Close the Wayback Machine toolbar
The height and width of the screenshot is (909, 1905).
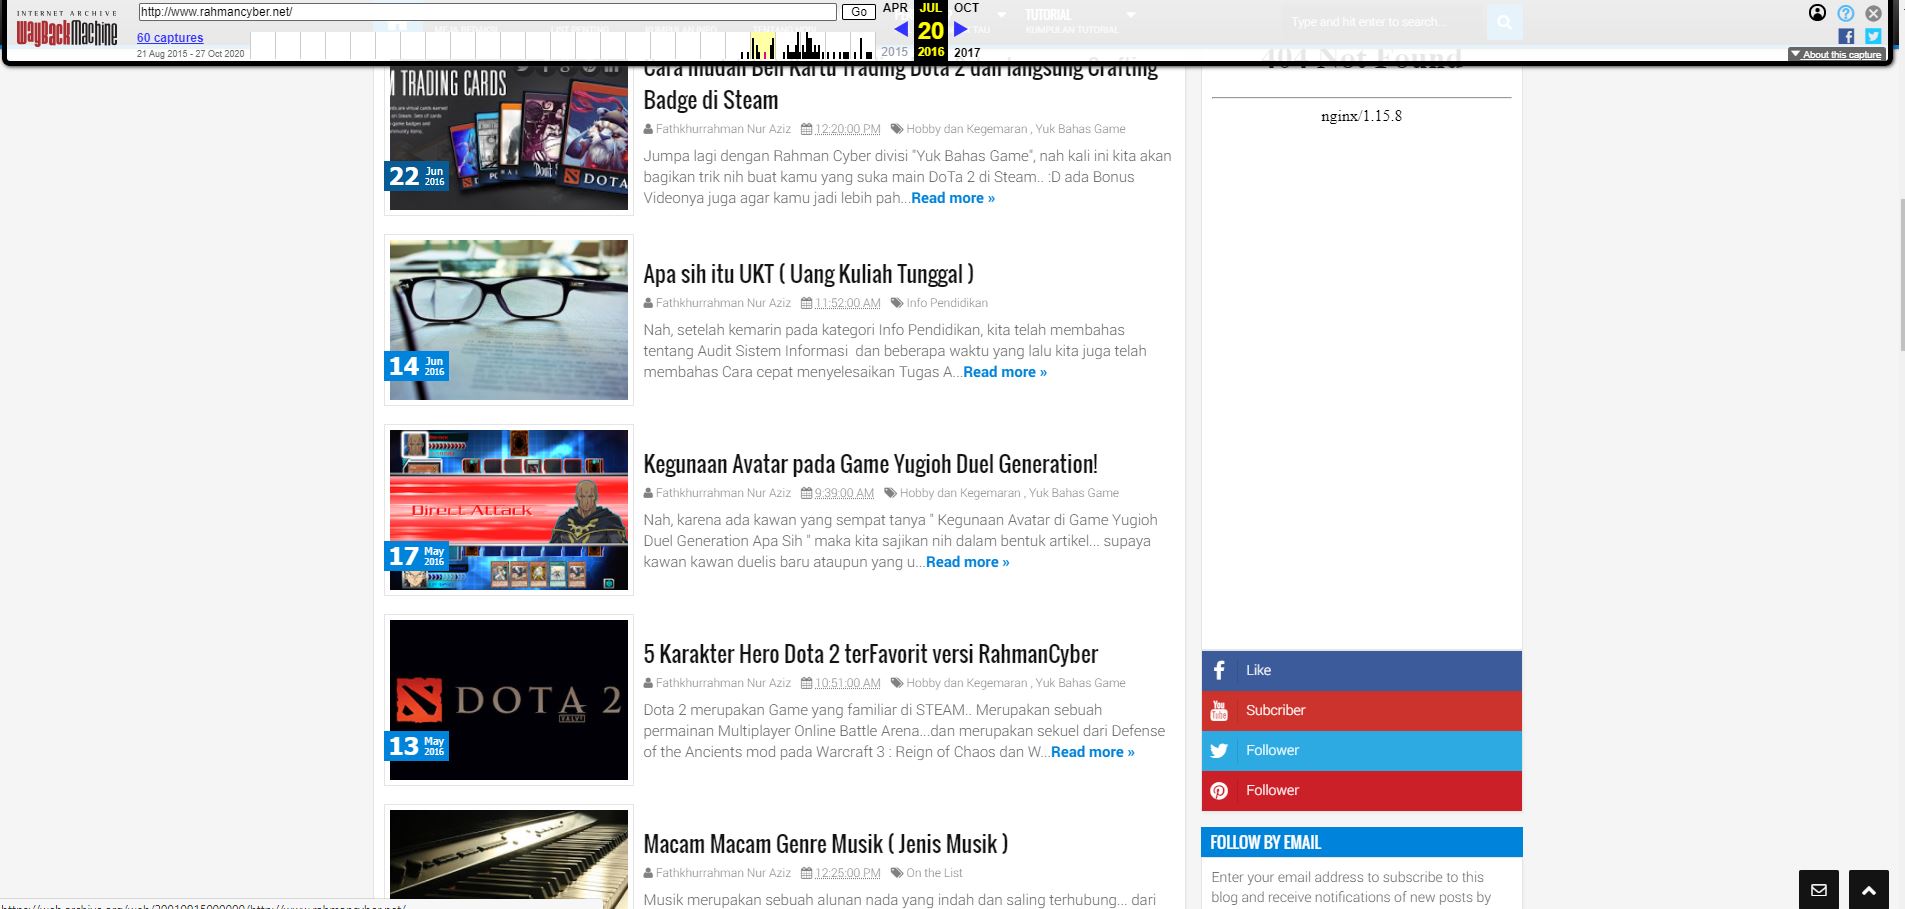point(1873,13)
